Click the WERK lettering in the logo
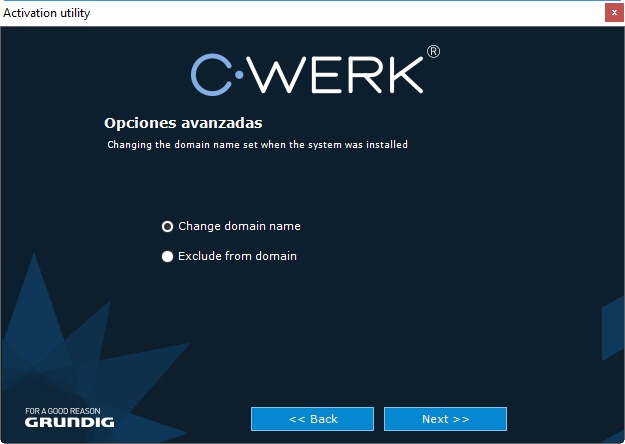Viewport: 625px width, 444px height. [342, 76]
